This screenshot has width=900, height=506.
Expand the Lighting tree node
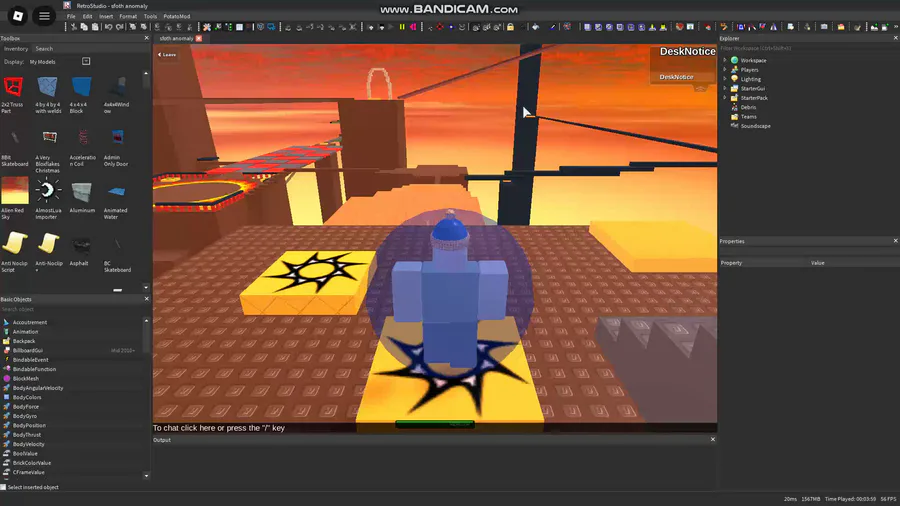coord(725,79)
